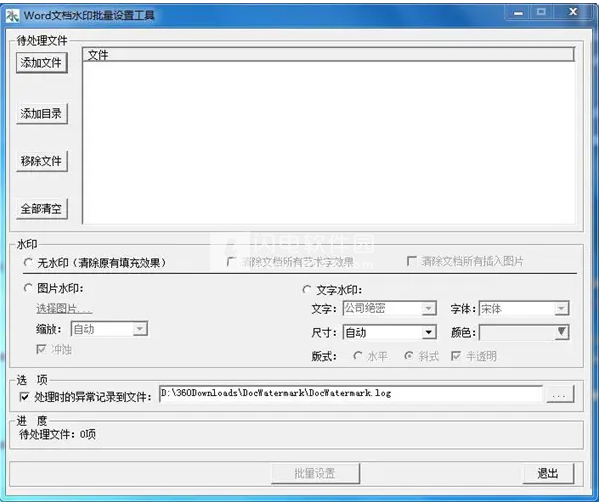Toggle the 处理时的异常记录到文件 checkbox
Image resolution: width=599 pixels, height=502 pixels.
click(x=24, y=397)
